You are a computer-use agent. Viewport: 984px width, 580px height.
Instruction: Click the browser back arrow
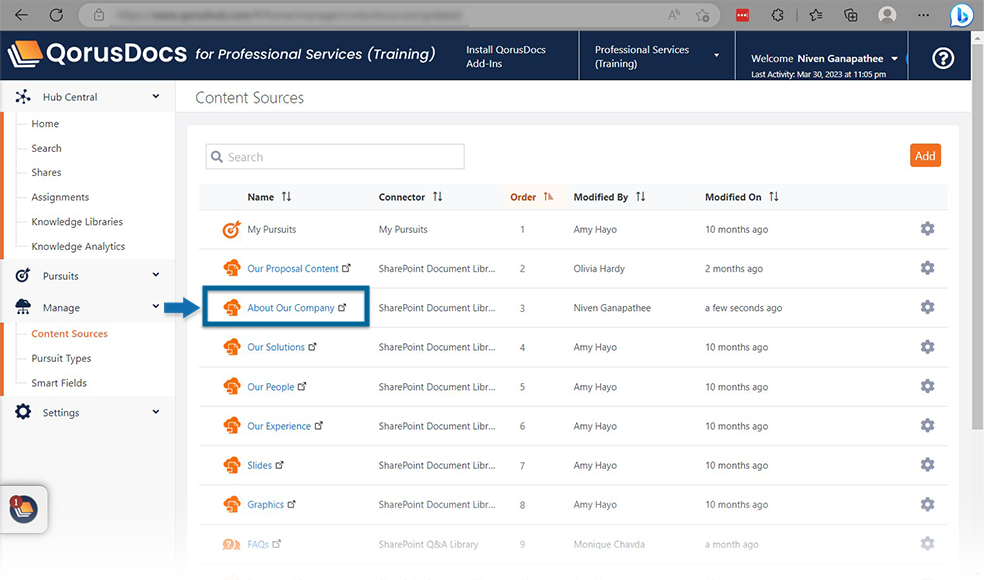21,15
